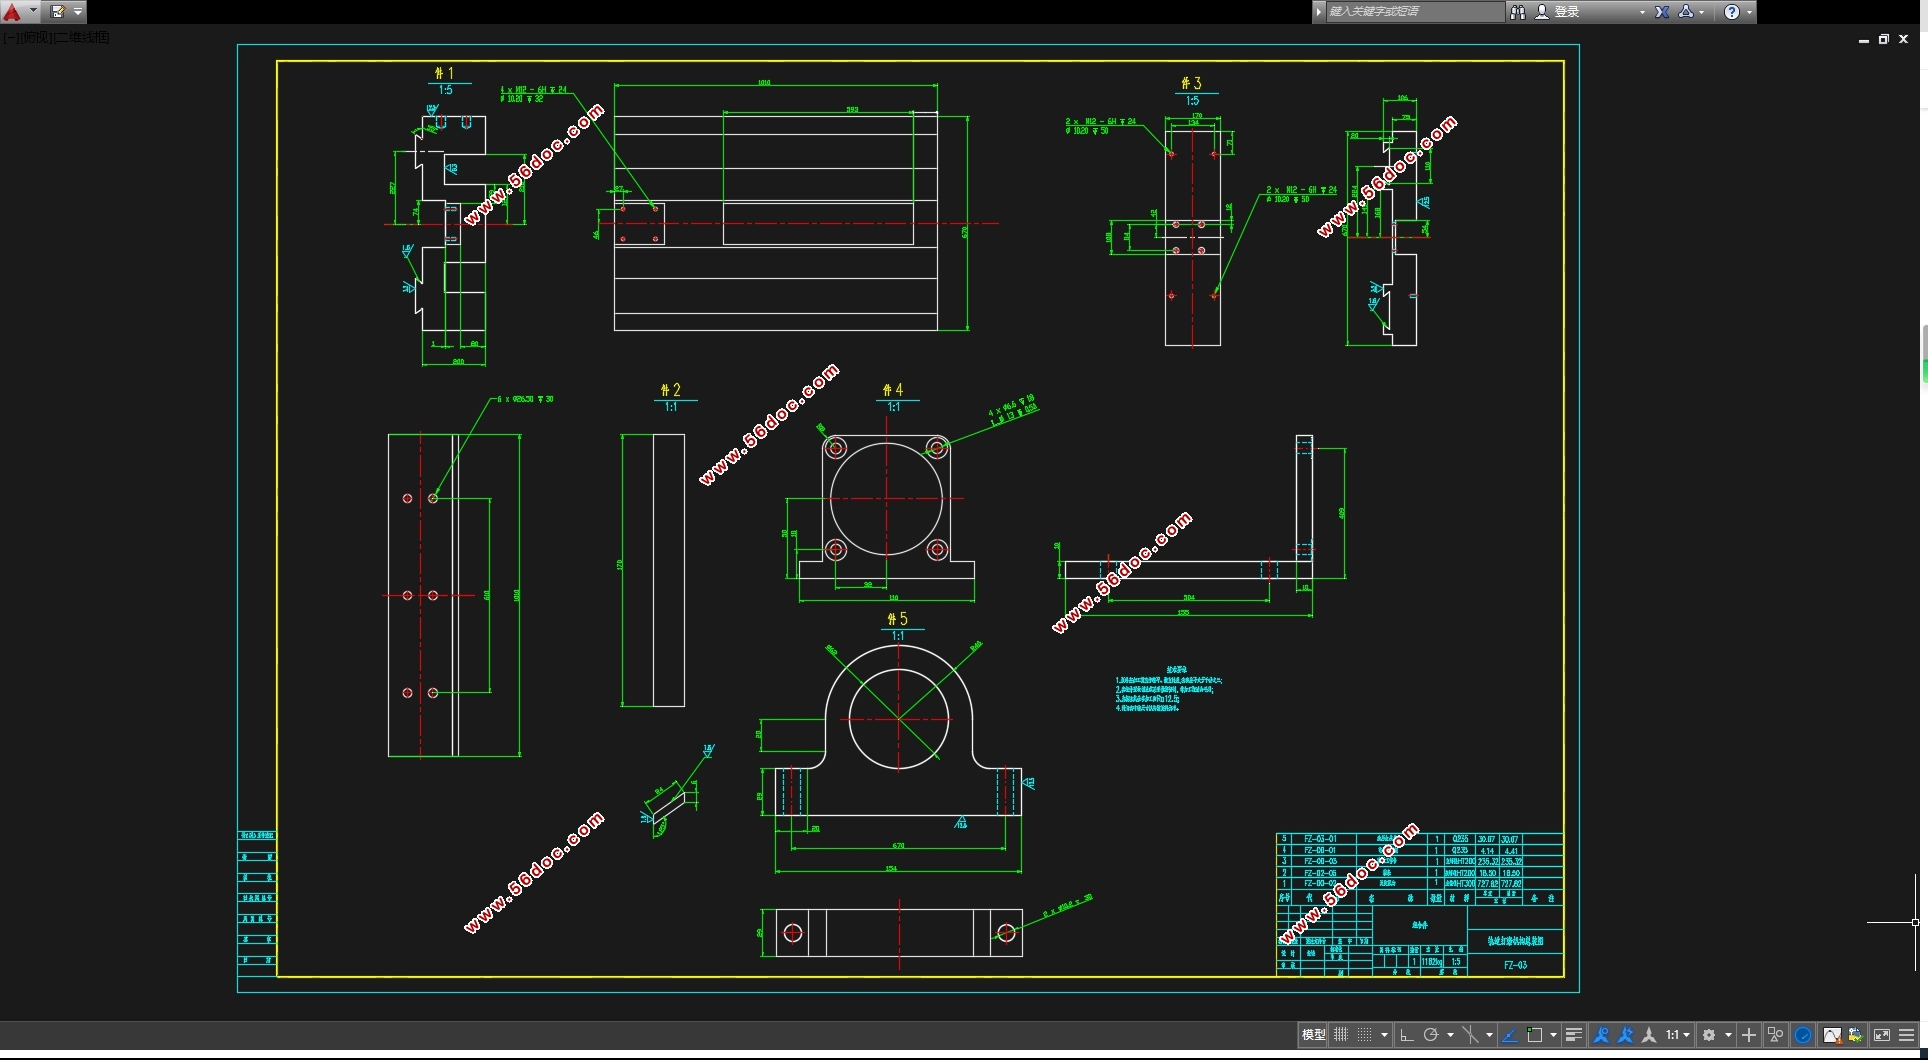The image size is (1928, 1060).
Task: Expand object snap settings dropdown
Action: point(1553,1035)
